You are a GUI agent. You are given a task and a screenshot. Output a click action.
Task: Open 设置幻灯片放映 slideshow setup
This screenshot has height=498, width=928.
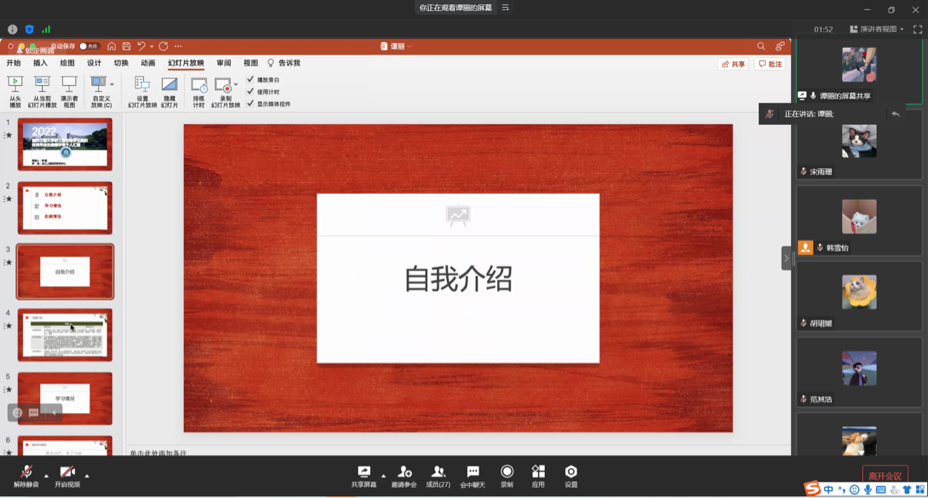point(142,86)
